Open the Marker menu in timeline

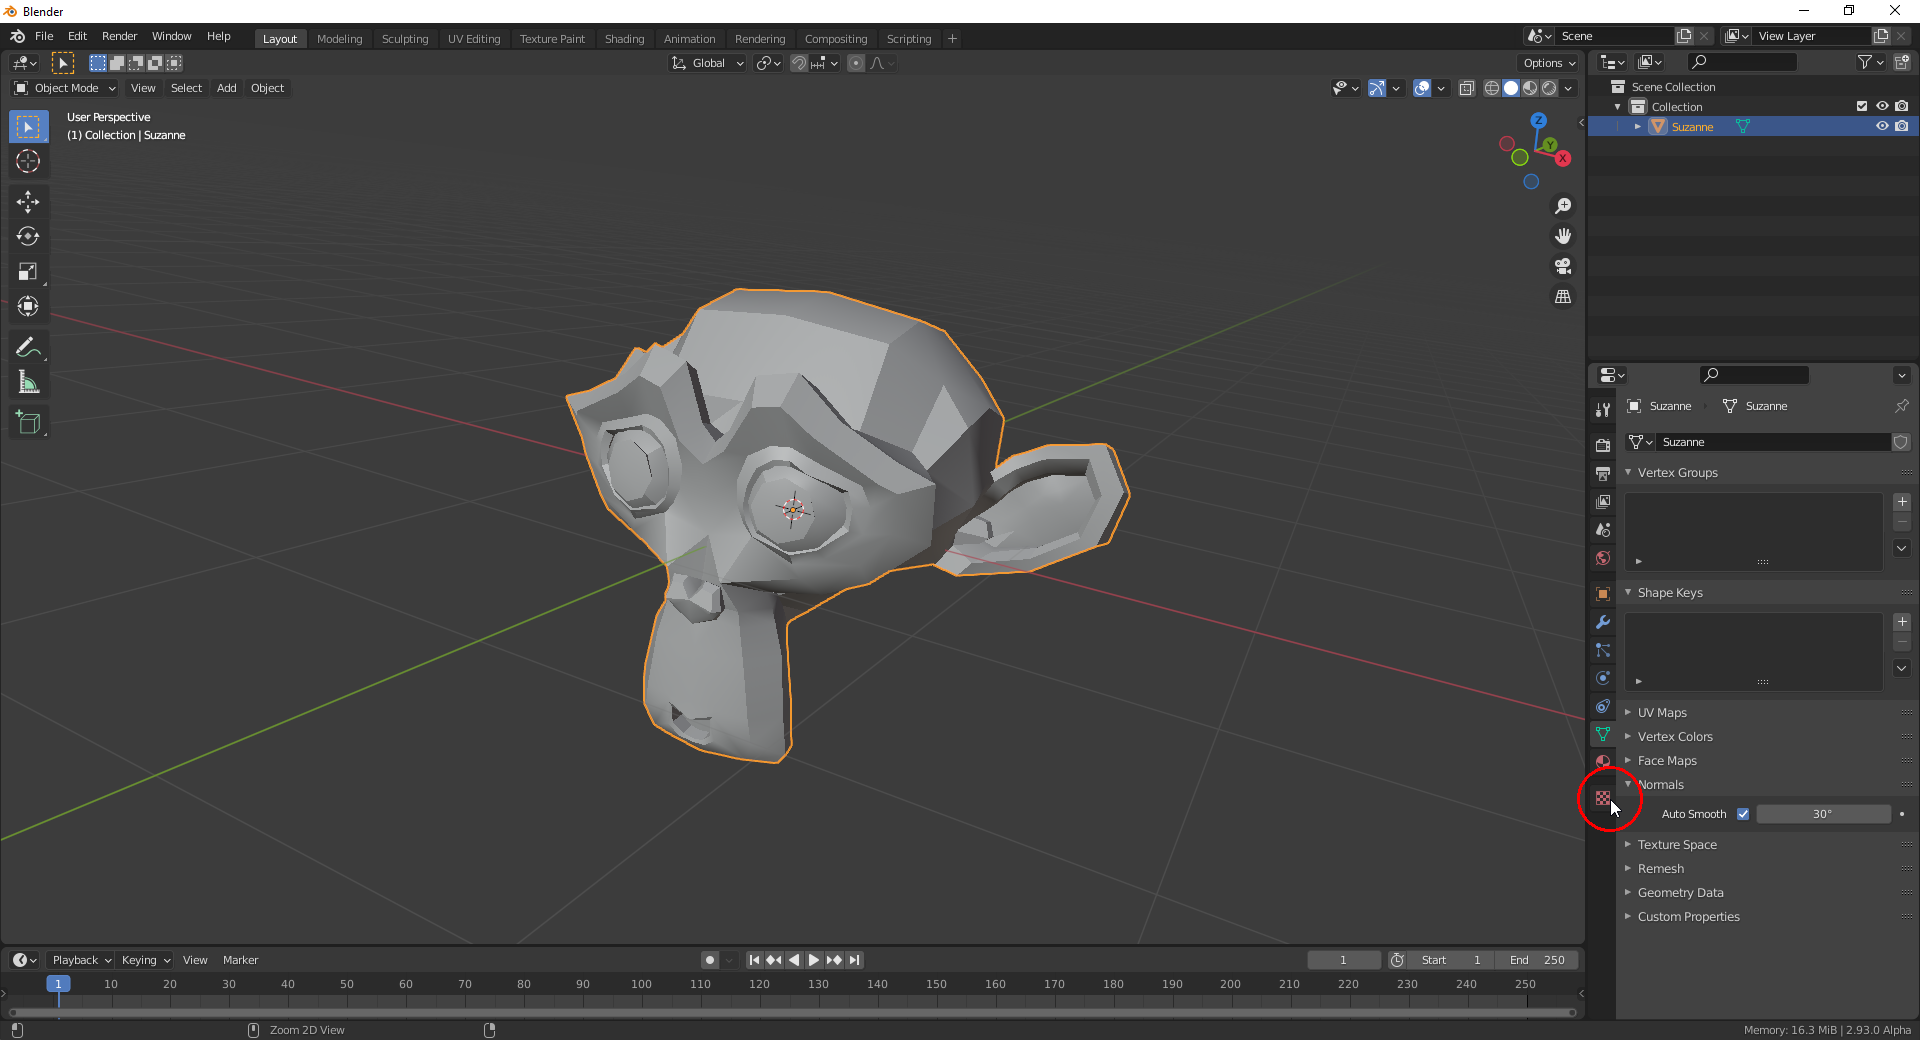click(240, 960)
